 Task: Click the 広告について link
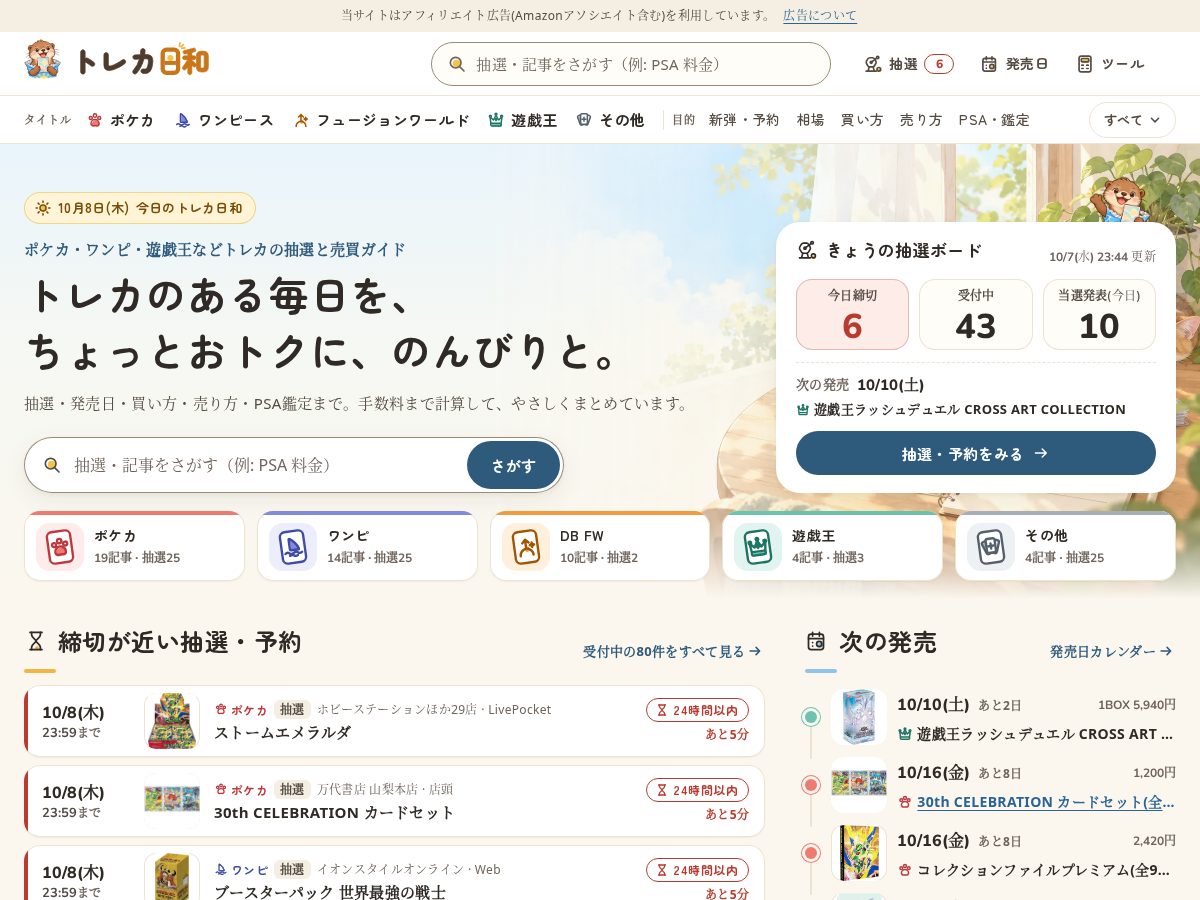[820, 15]
